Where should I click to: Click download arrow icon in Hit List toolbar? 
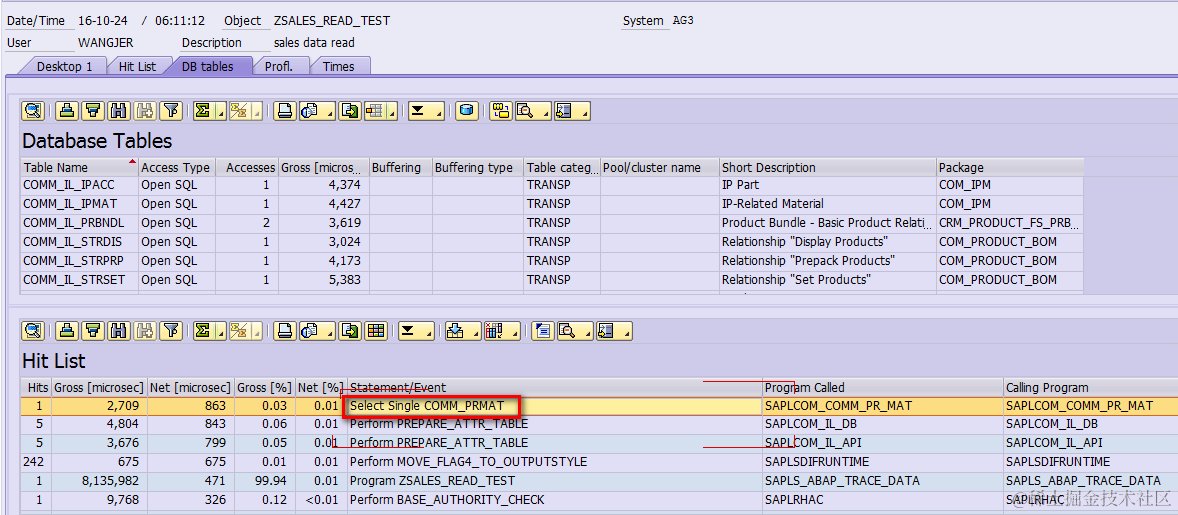tap(454, 330)
